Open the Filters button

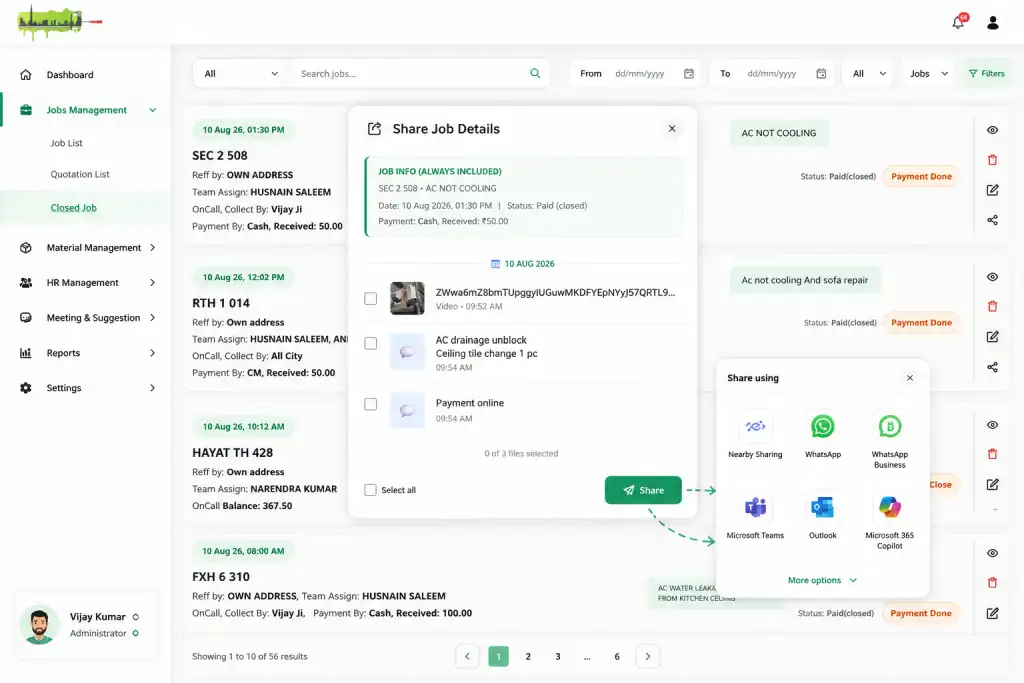click(x=986, y=74)
